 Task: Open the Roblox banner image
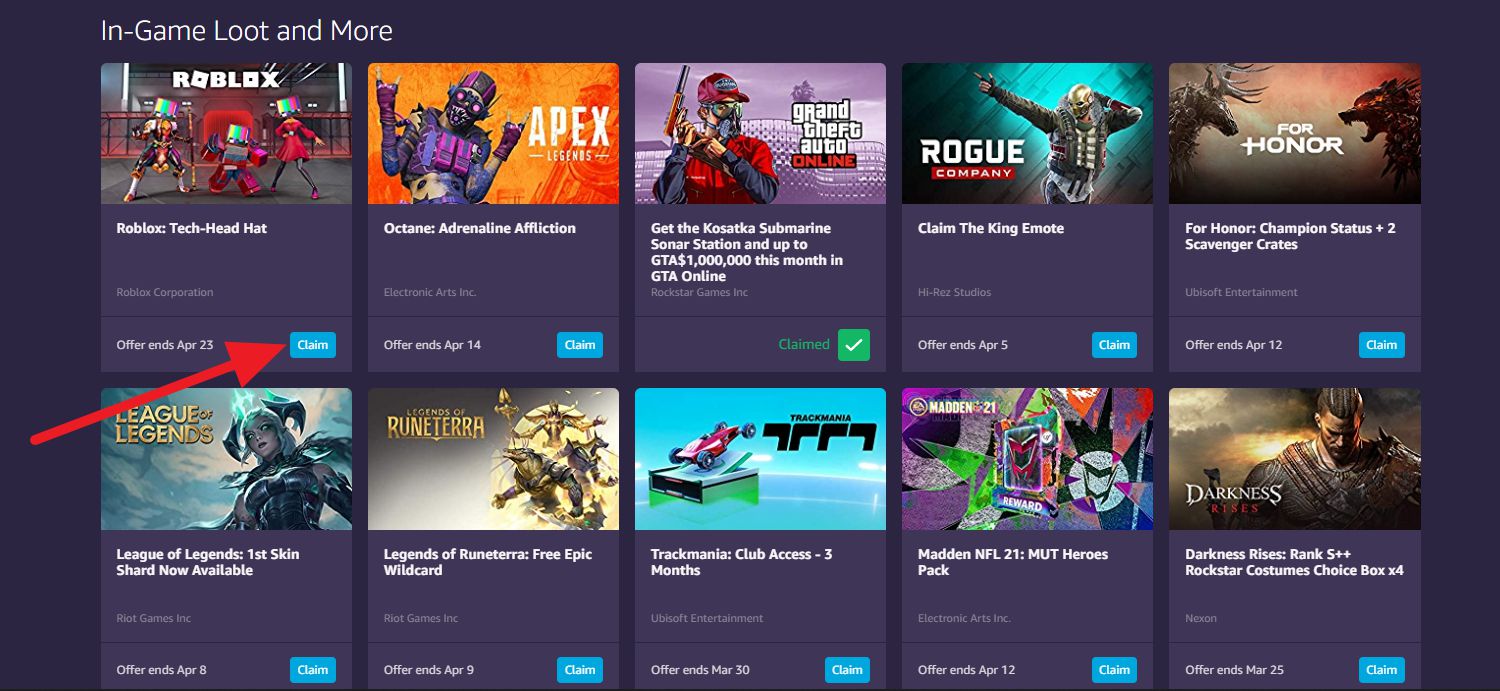tap(226, 134)
